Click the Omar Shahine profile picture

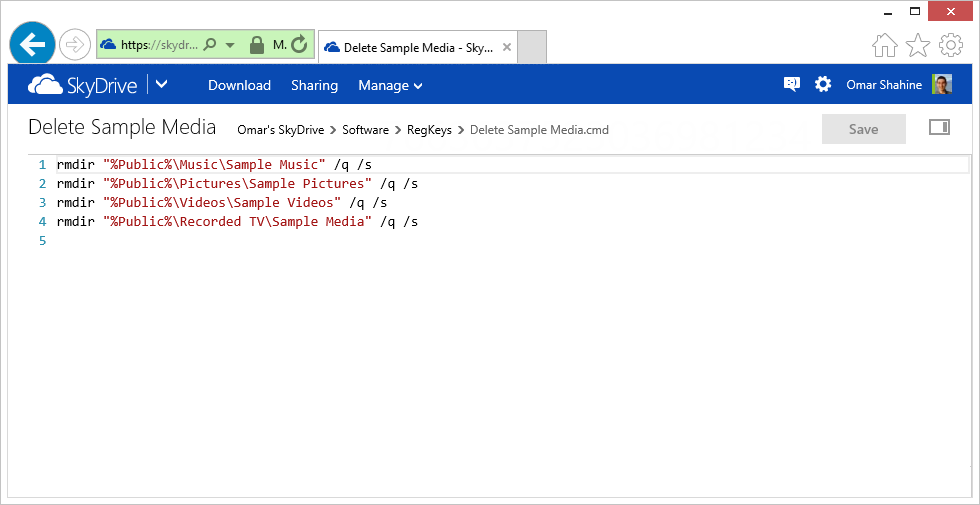click(942, 85)
